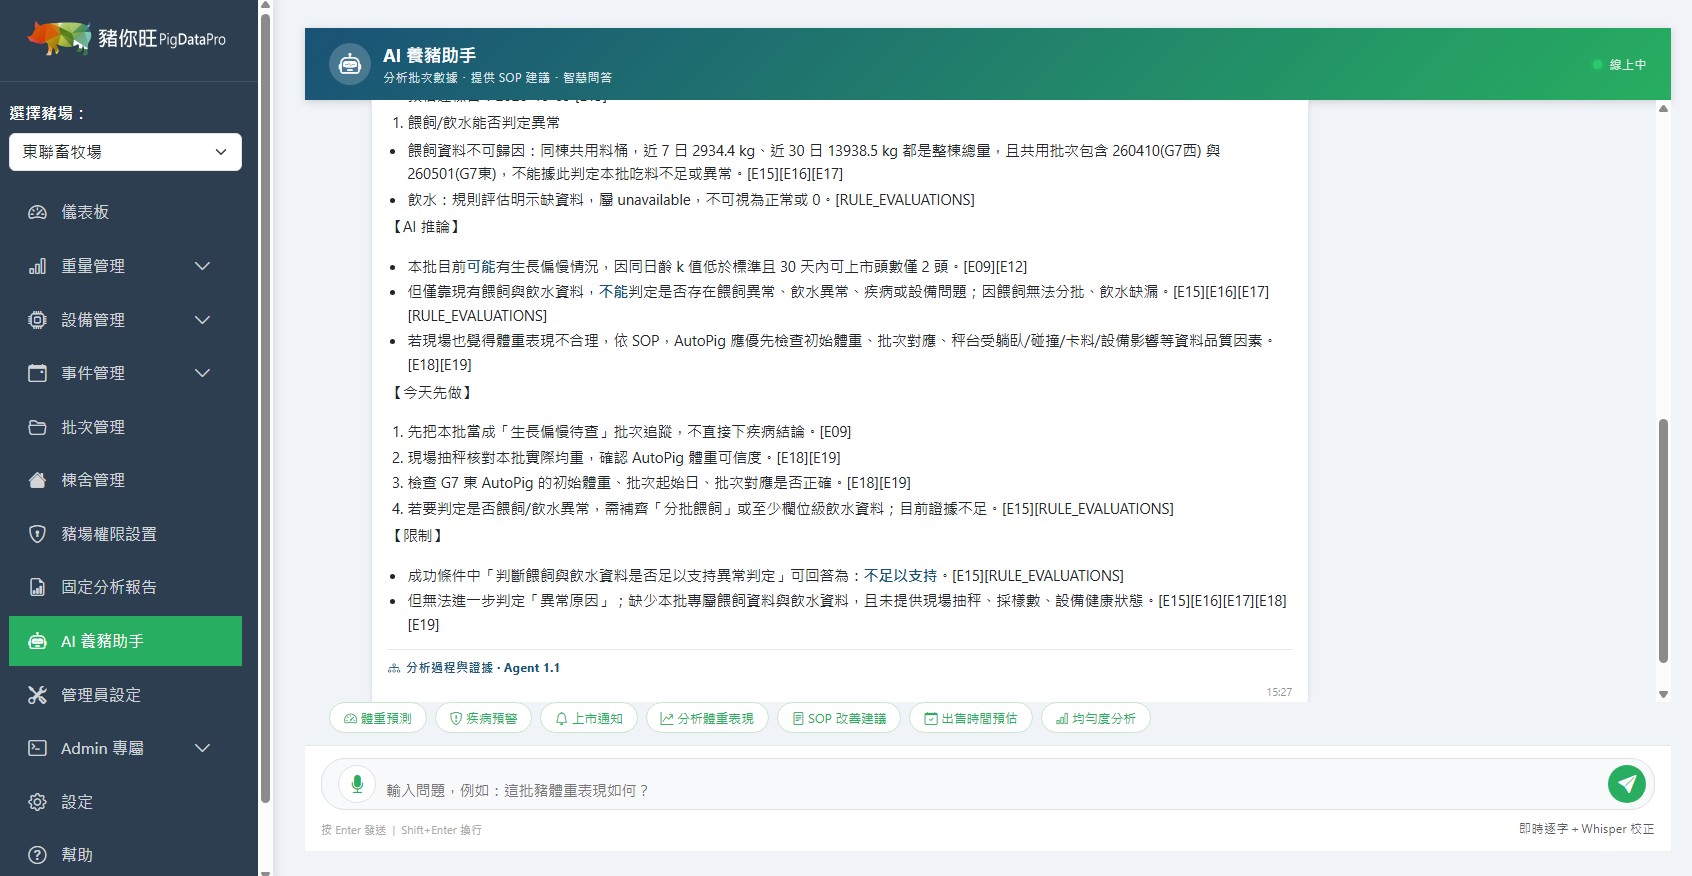Click the 上市通知 quick prompt button
1692x876 pixels.
point(589,718)
